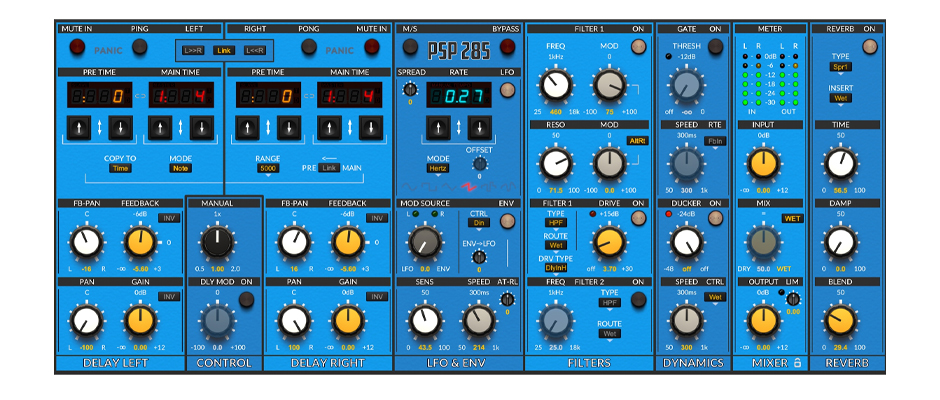940x400 pixels.
Task: Toggle right delay MUTE IN red button
Action: point(372,47)
